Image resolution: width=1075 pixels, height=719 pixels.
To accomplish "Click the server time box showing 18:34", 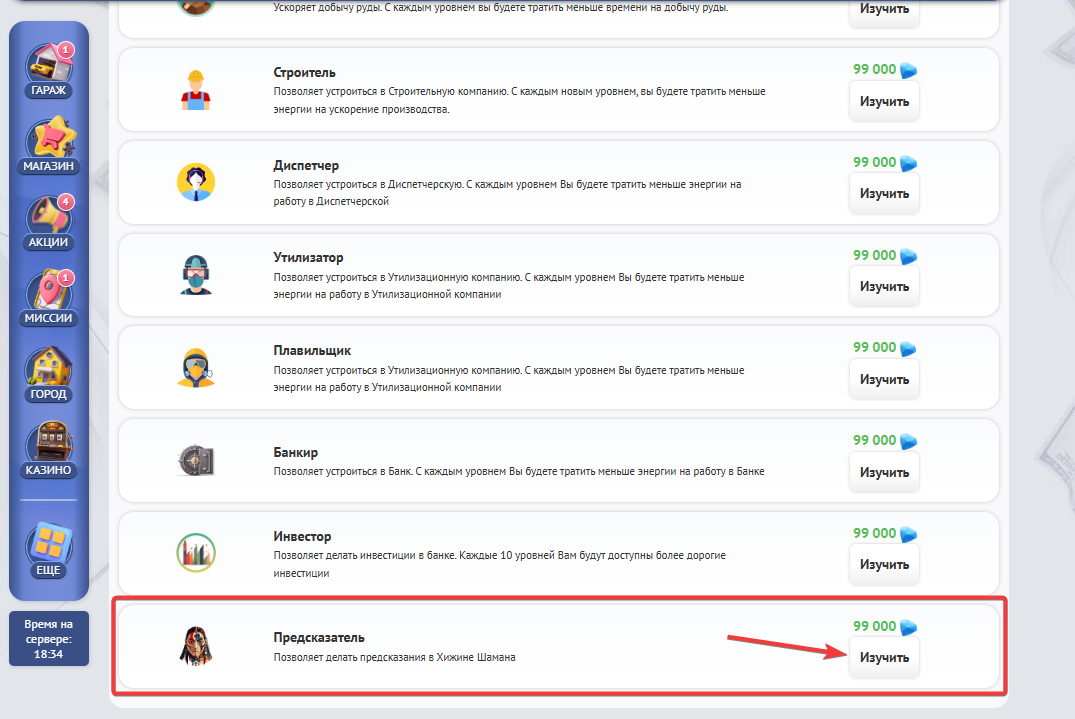I will click(x=49, y=639).
